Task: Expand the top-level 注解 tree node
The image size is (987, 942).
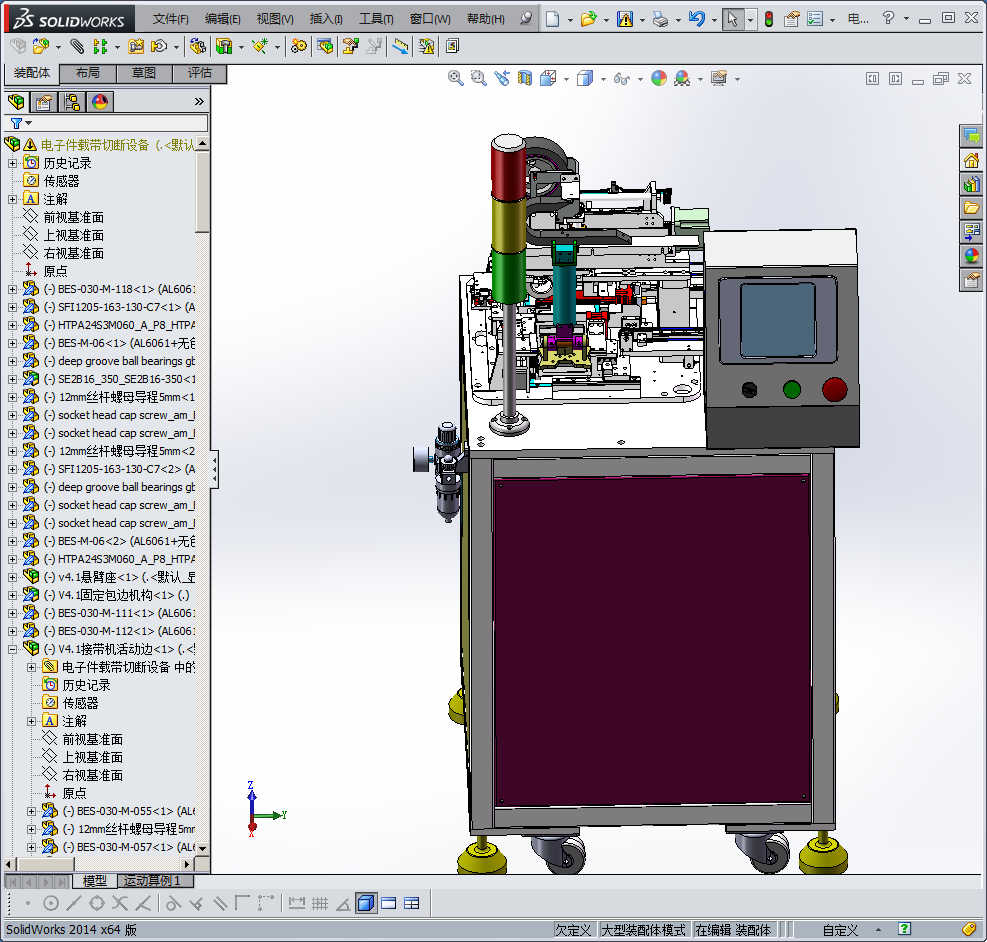Action: pyautogui.click(x=12, y=199)
